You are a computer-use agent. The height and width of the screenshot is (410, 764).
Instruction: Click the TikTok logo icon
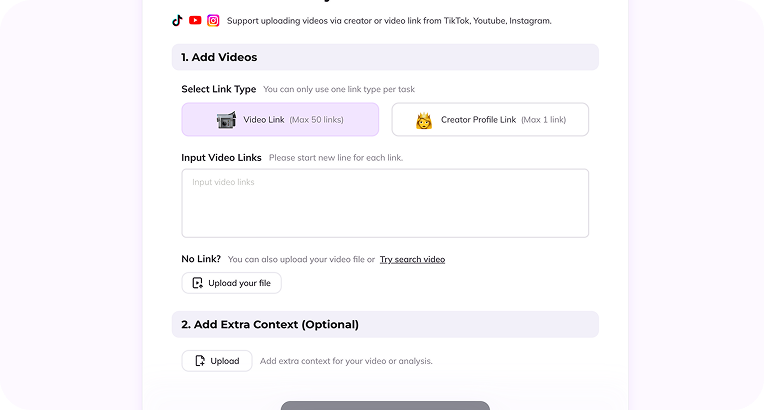(178, 20)
